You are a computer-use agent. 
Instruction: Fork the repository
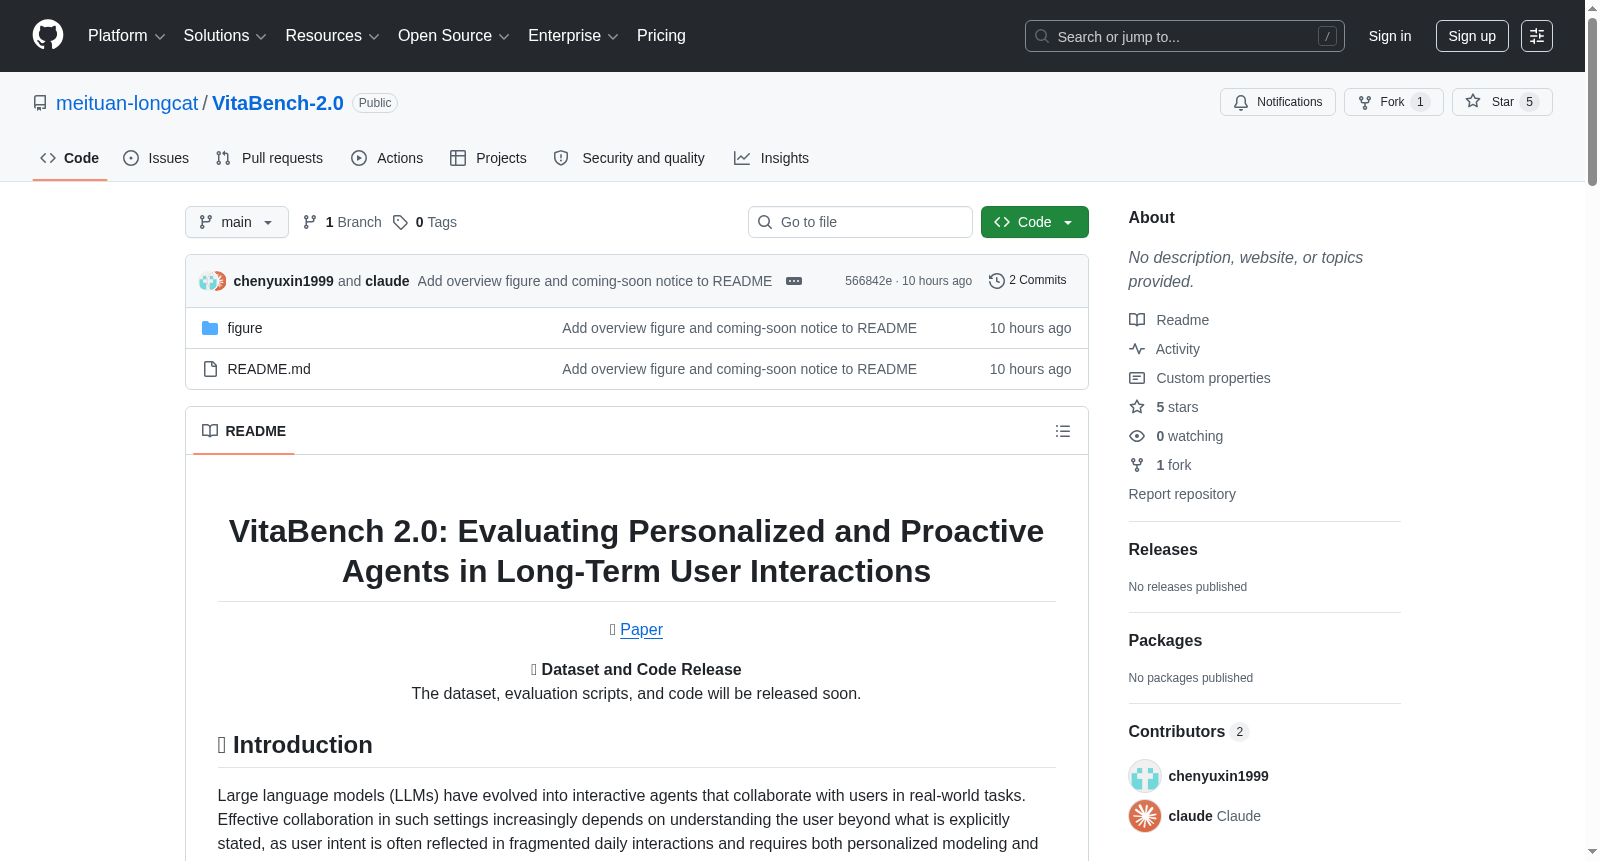tap(1394, 102)
